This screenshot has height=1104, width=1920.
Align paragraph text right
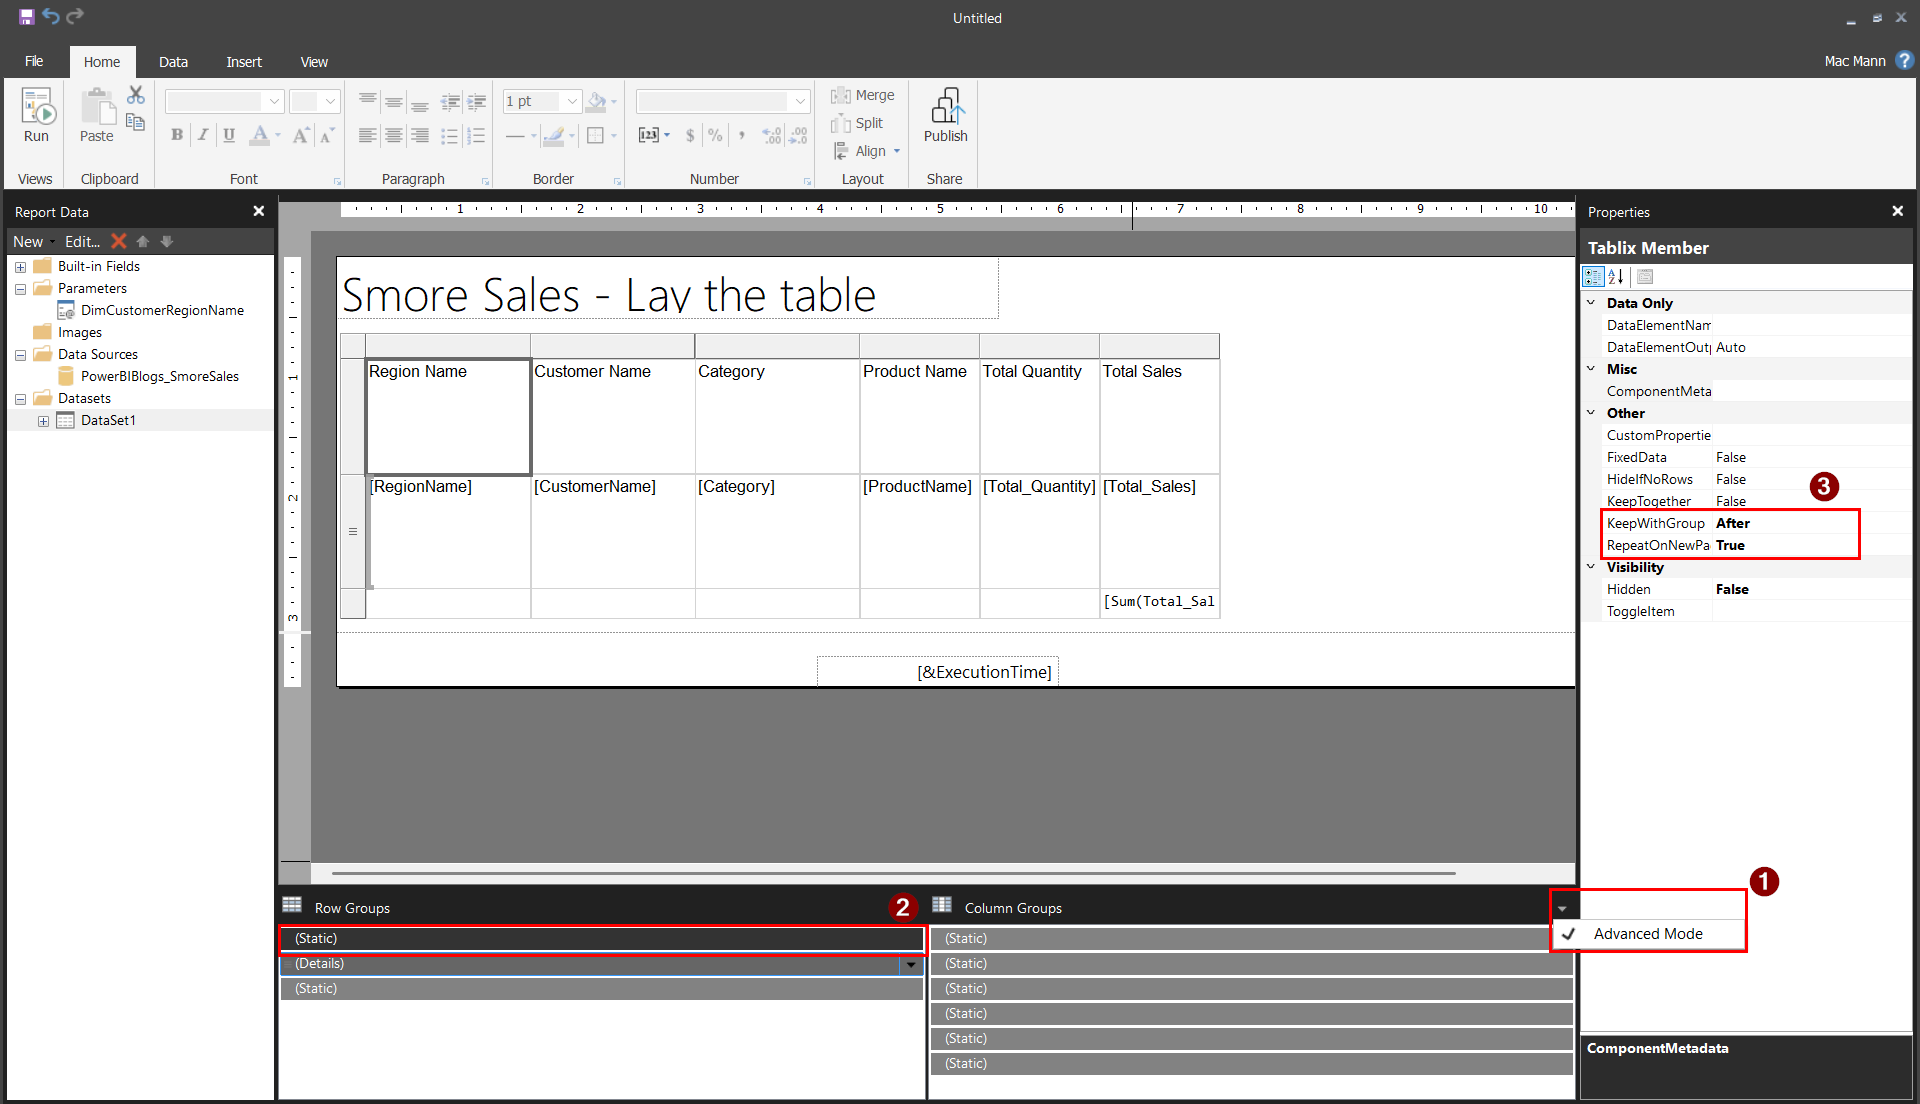coord(420,135)
